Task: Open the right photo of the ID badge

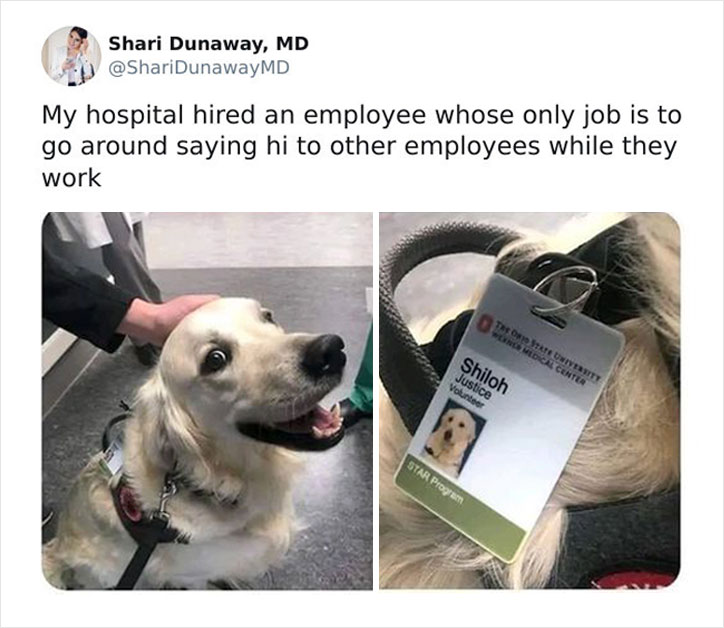Action: coord(530,401)
